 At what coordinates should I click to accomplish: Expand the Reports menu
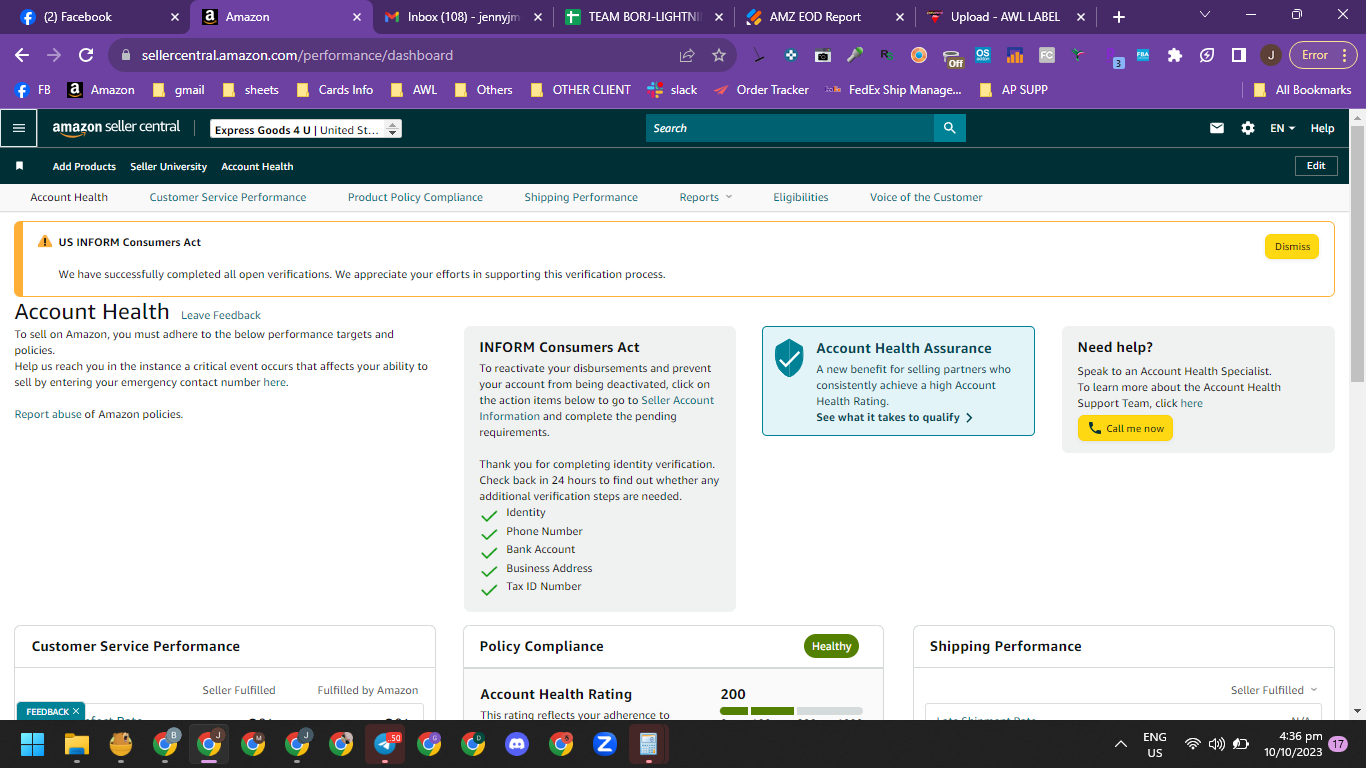click(x=706, y=197)
